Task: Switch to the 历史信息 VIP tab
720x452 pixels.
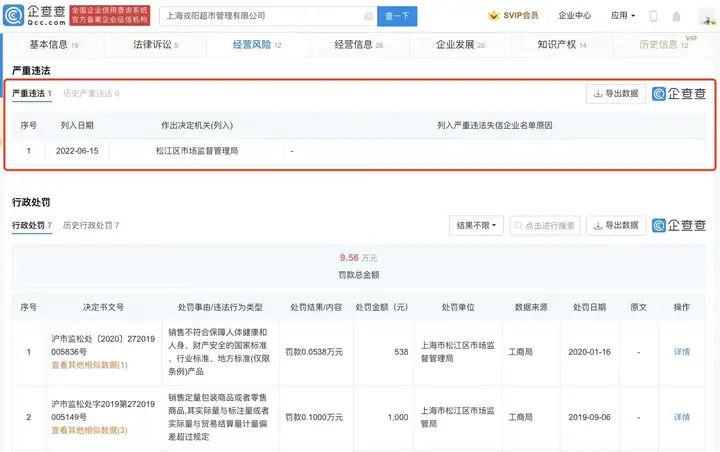Action: tap(664, 44)
